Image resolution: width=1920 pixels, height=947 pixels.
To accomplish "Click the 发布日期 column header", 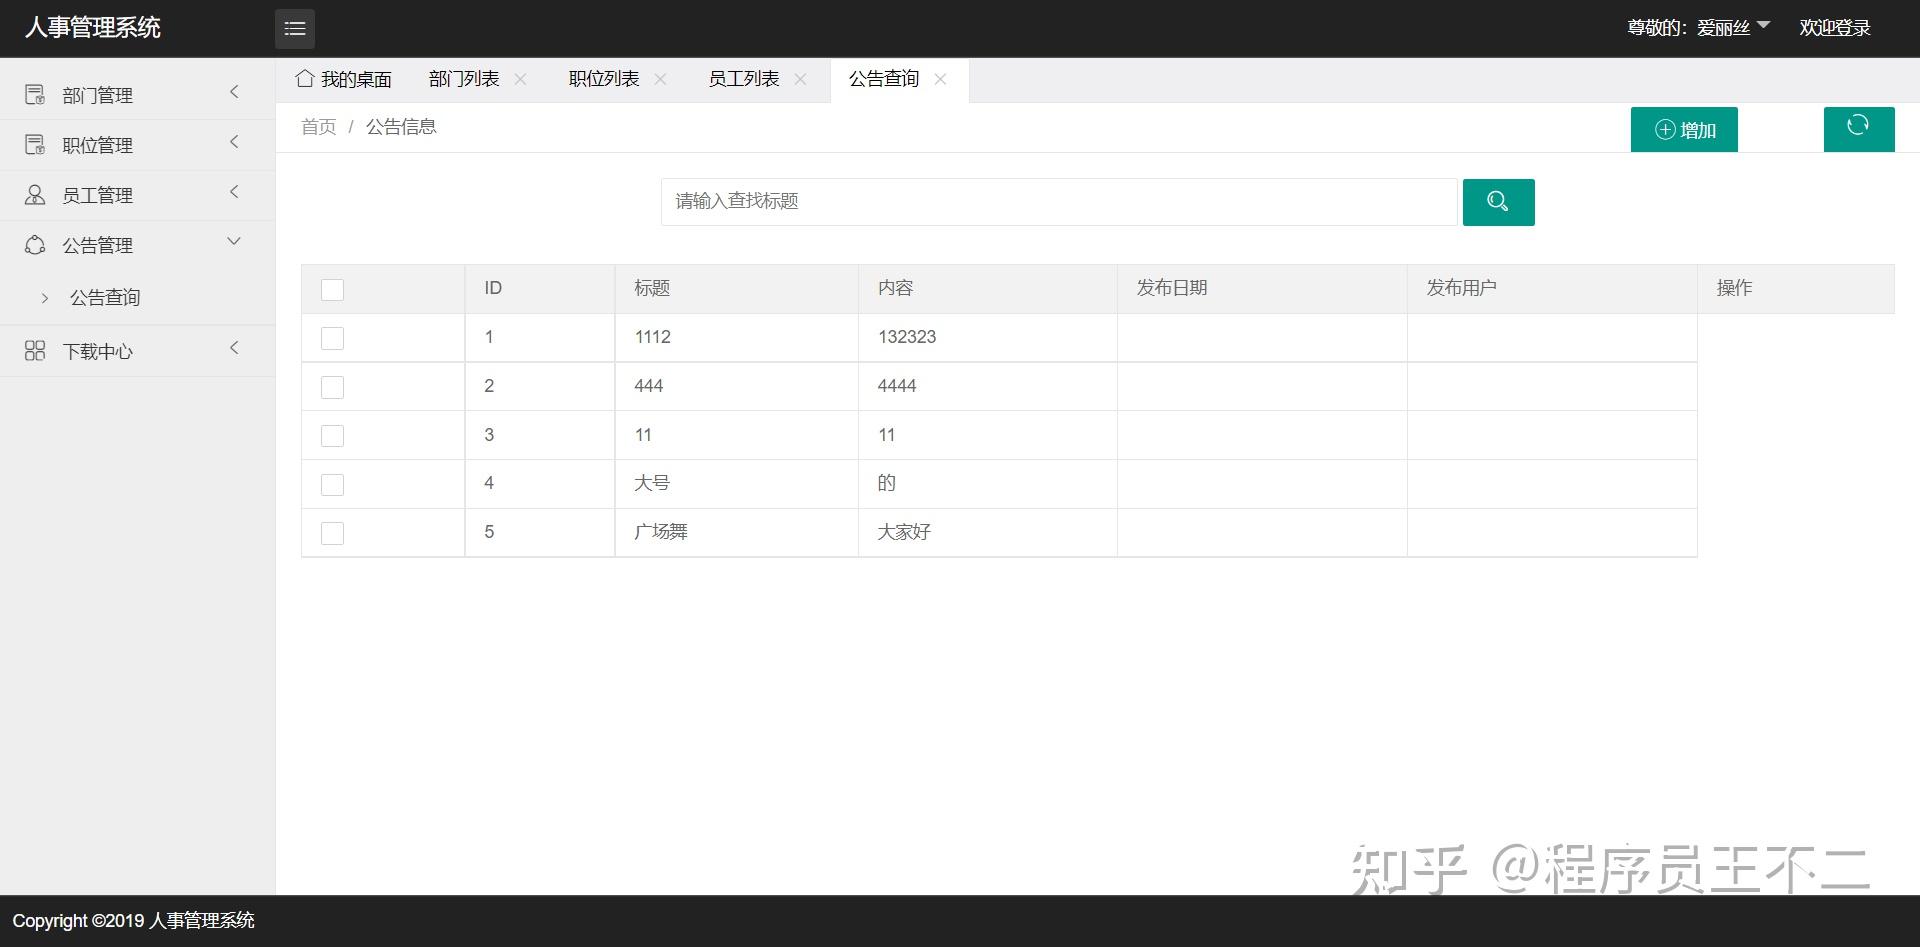I will 1262,289.
